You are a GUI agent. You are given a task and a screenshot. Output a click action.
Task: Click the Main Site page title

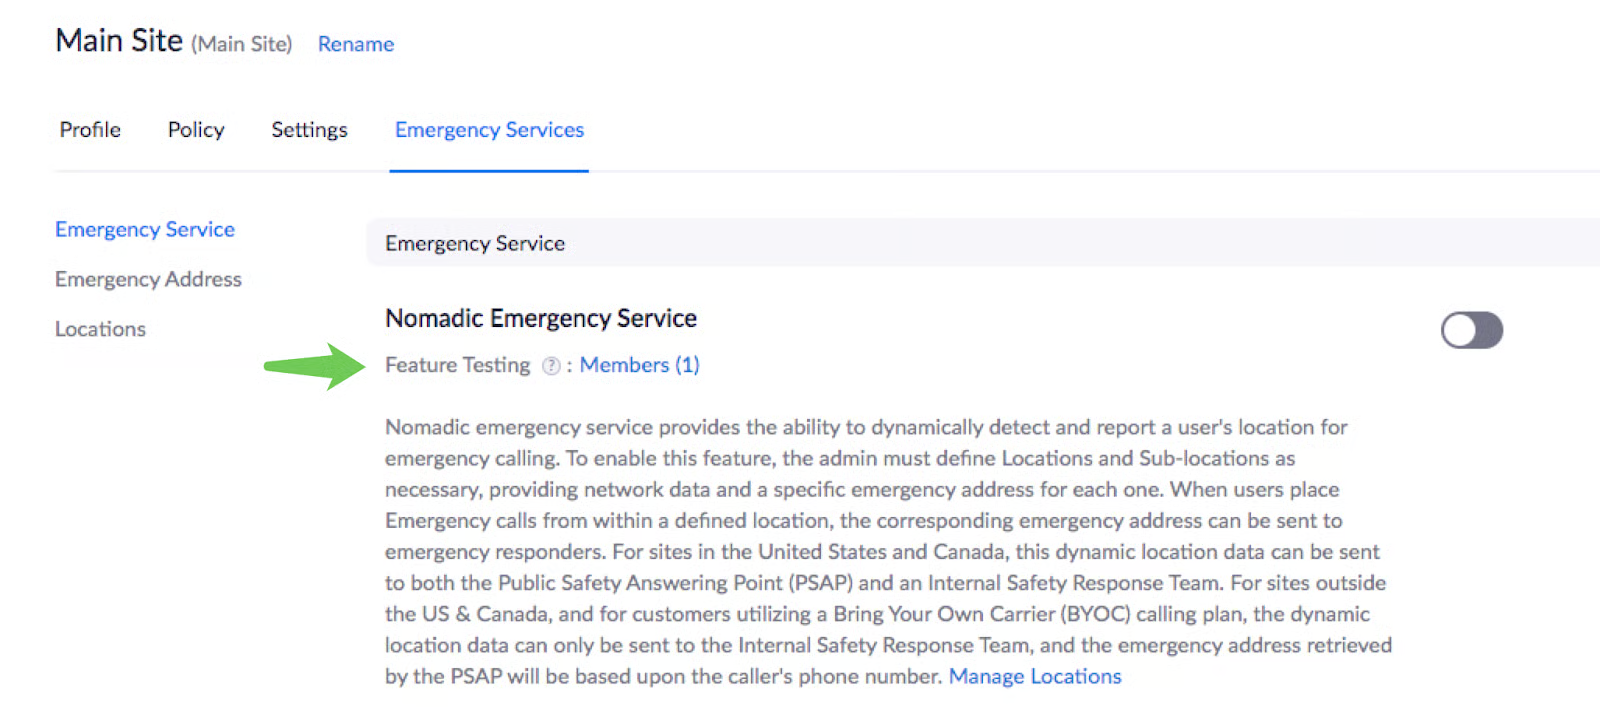(x=119, y=41)
